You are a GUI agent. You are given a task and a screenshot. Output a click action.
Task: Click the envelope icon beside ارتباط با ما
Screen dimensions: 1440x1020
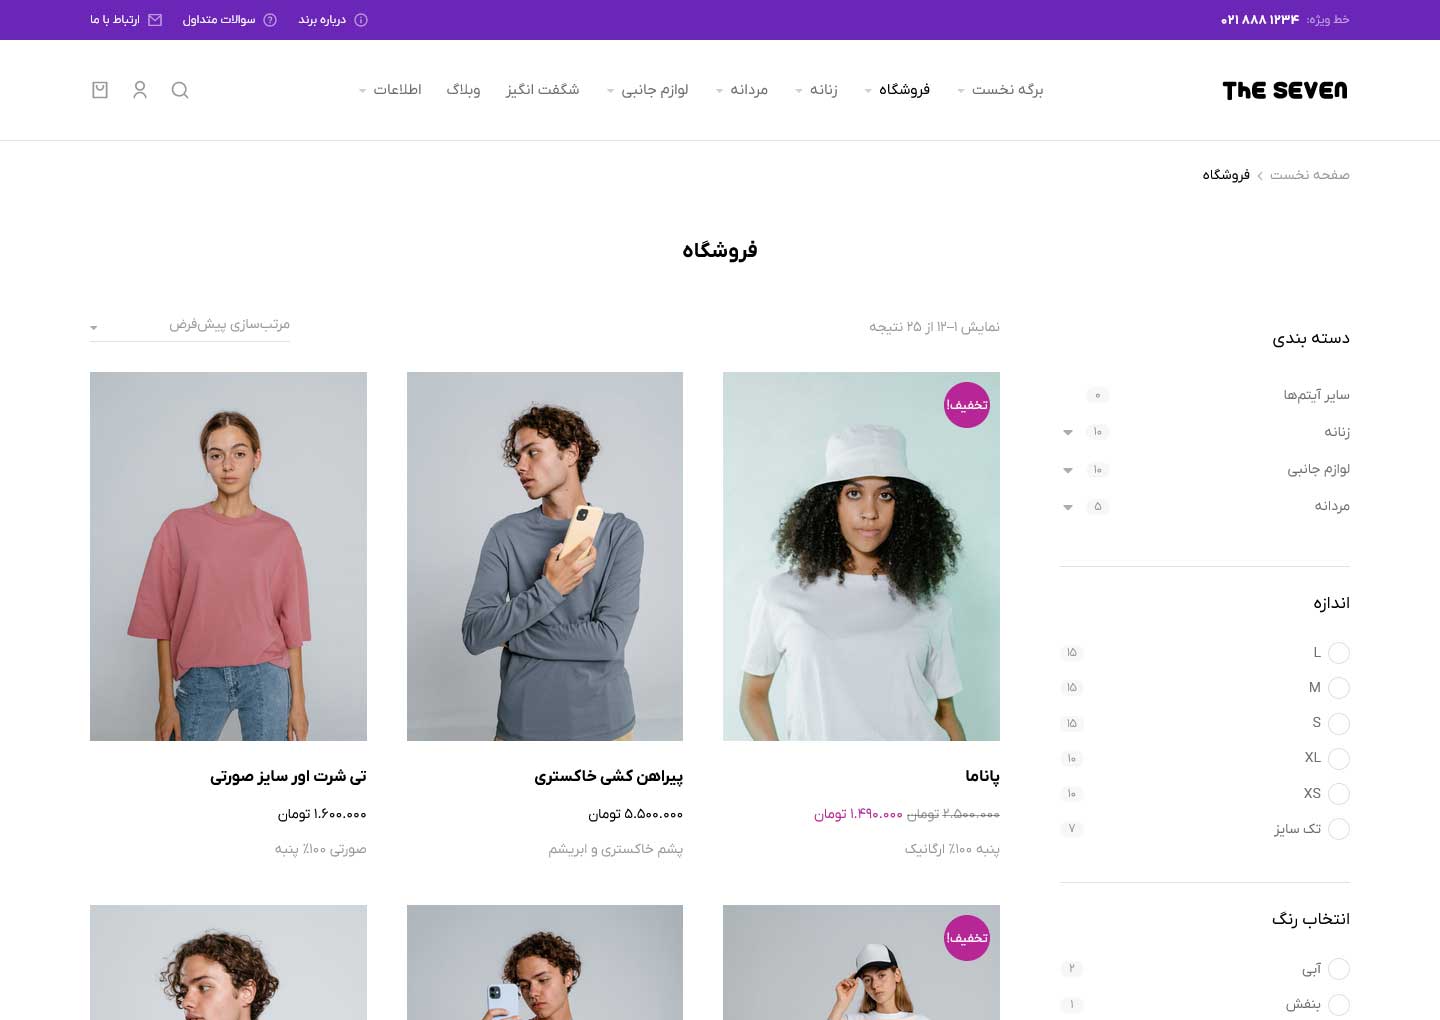[155, 20]
